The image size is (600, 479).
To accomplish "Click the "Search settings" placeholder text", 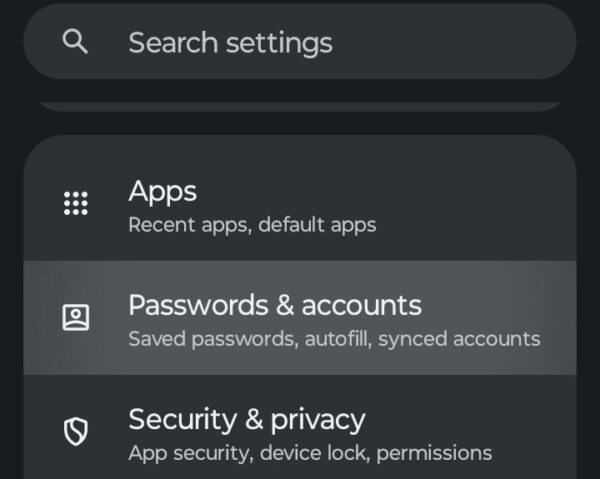I will tap(230, 42).
